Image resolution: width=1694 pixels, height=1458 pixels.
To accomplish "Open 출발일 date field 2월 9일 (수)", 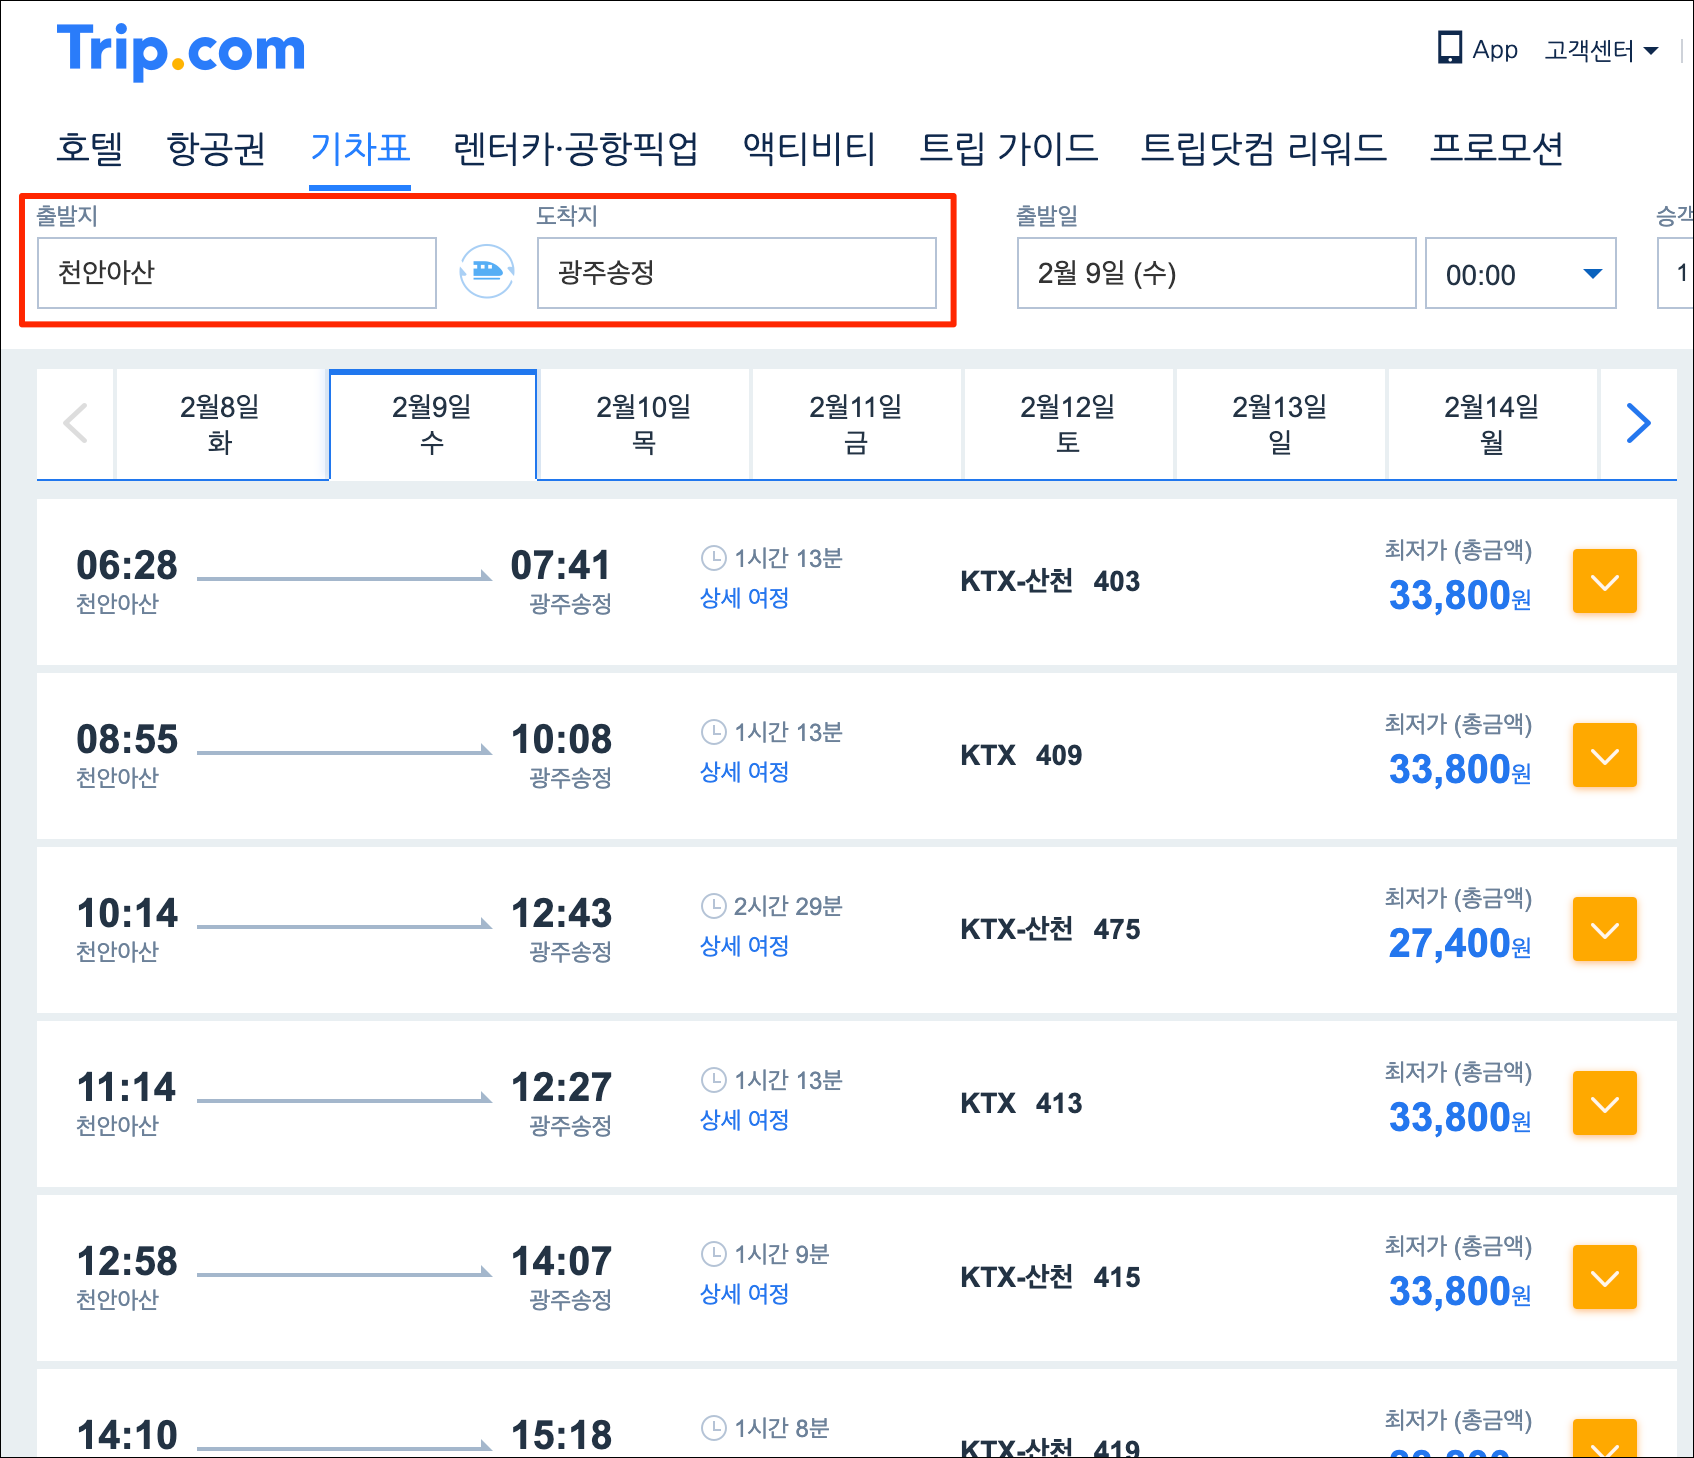I will 1217,273.
